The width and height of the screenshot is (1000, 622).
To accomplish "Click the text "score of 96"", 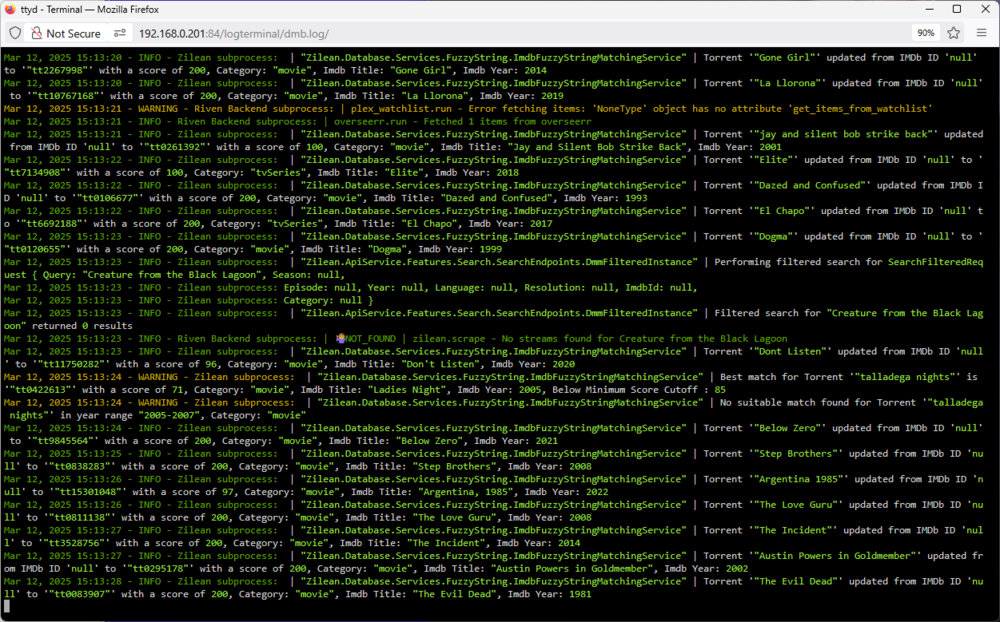I will [x=188, y=364].
